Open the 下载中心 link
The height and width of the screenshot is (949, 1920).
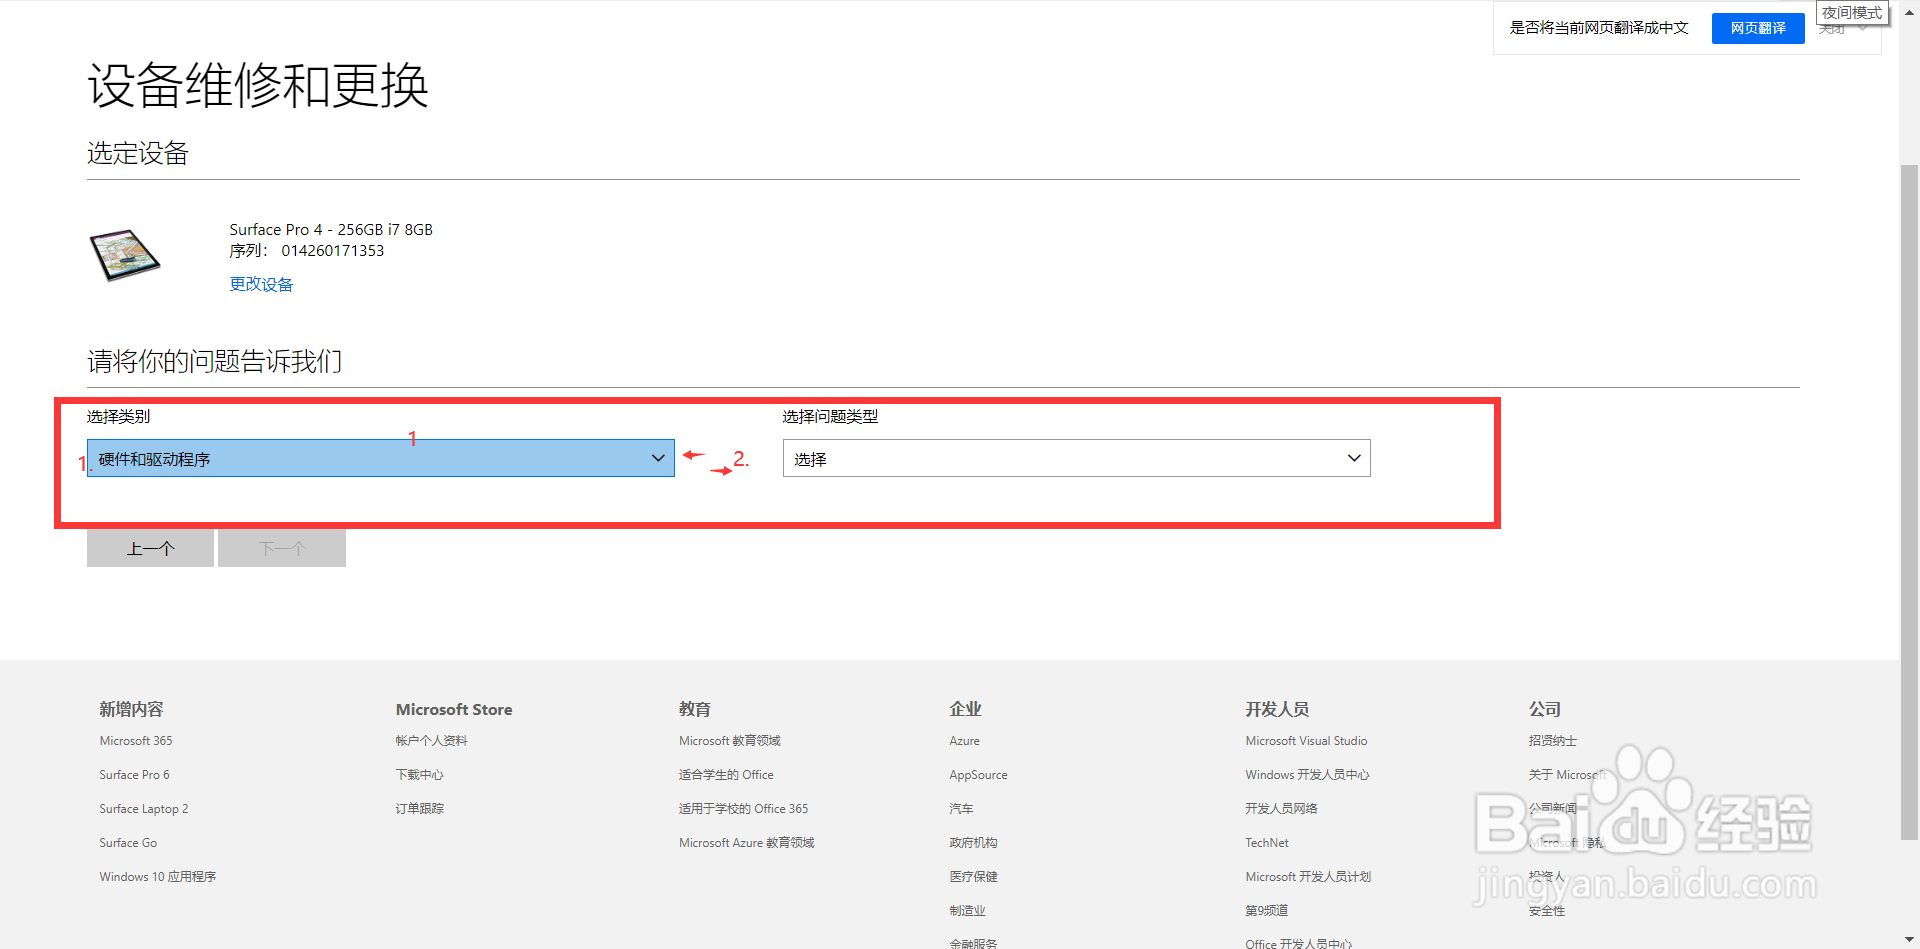point(419,775)
